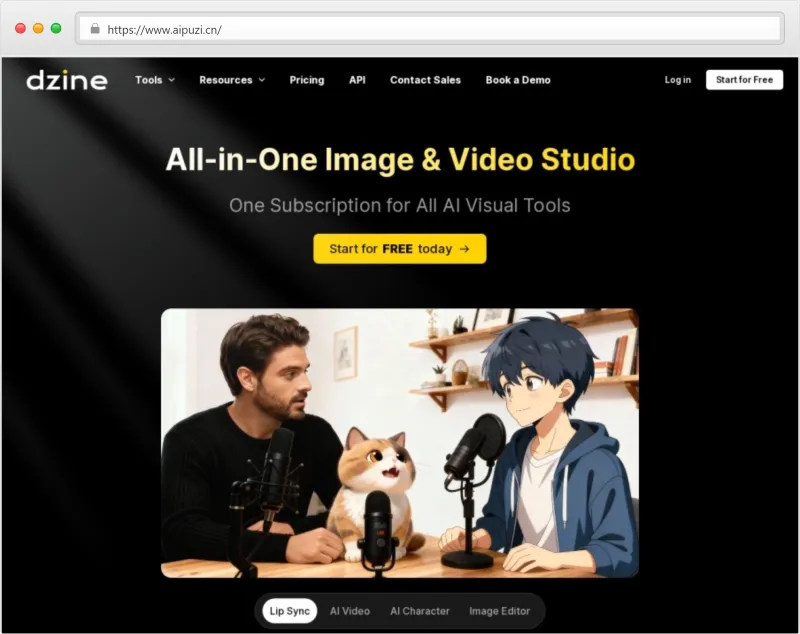Click the dzine logo
The width and height of the screenshot is (800, 634).
[x=67, y=80]
